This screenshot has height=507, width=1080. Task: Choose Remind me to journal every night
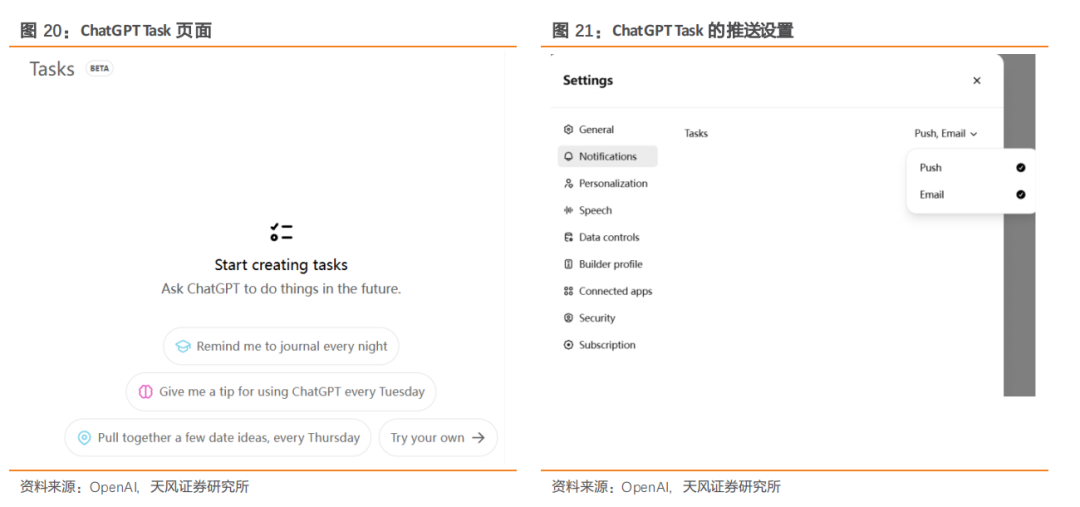click(x=281, y=346)
